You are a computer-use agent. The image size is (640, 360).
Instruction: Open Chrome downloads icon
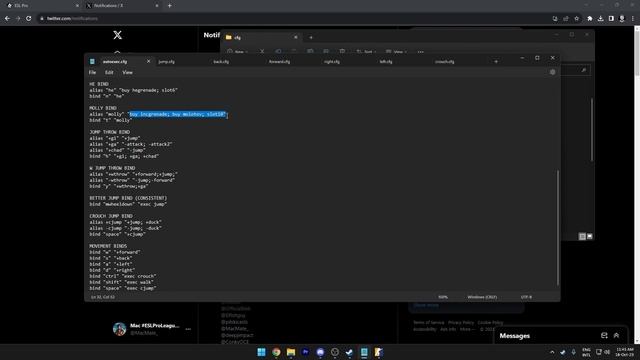point(600,18)
